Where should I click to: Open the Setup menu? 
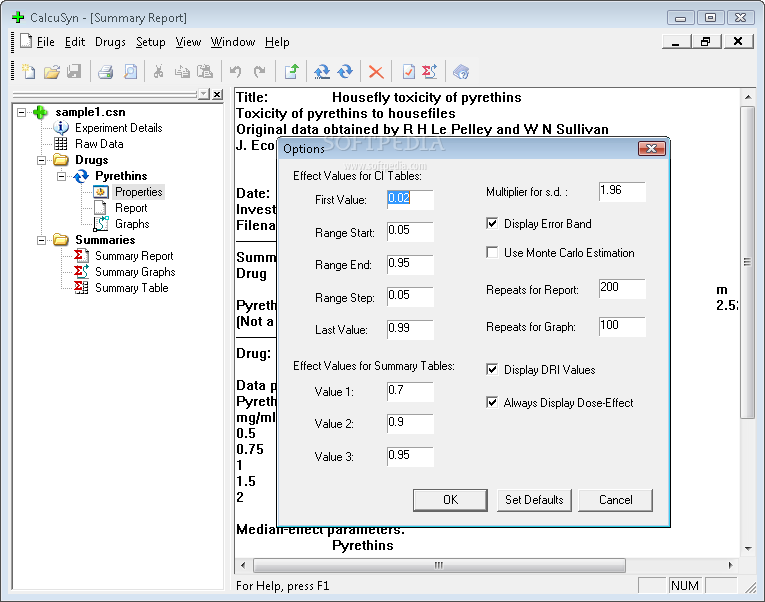[x=150, y=42]
